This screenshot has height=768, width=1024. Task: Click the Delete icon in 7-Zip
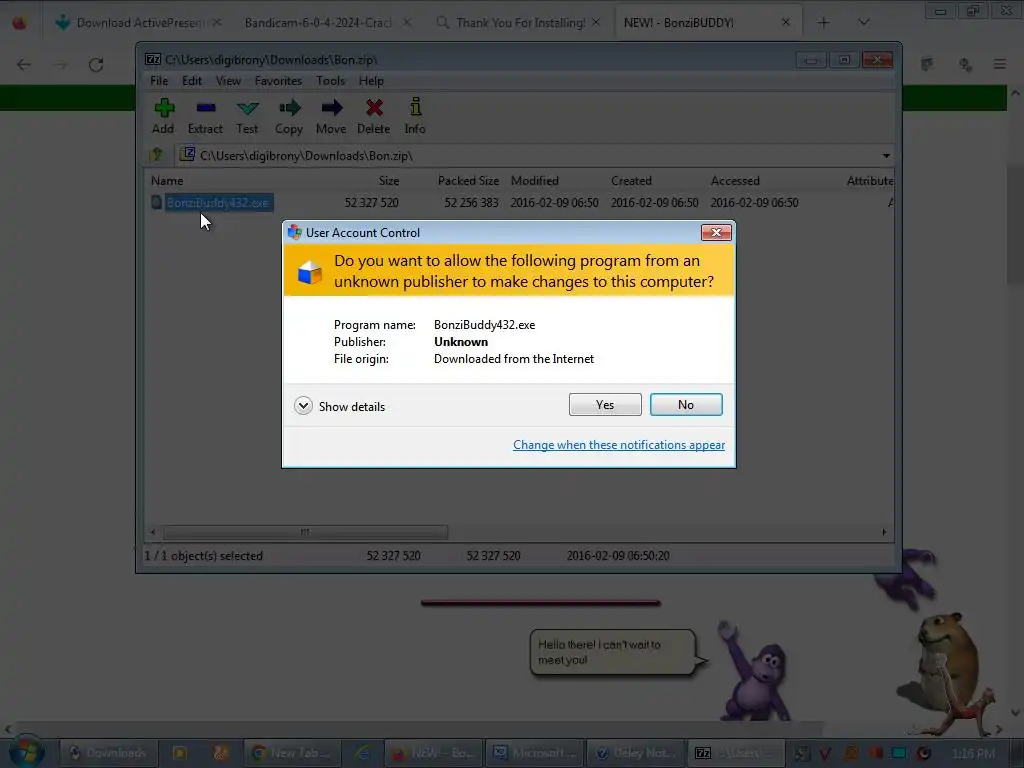pos(374,116)
